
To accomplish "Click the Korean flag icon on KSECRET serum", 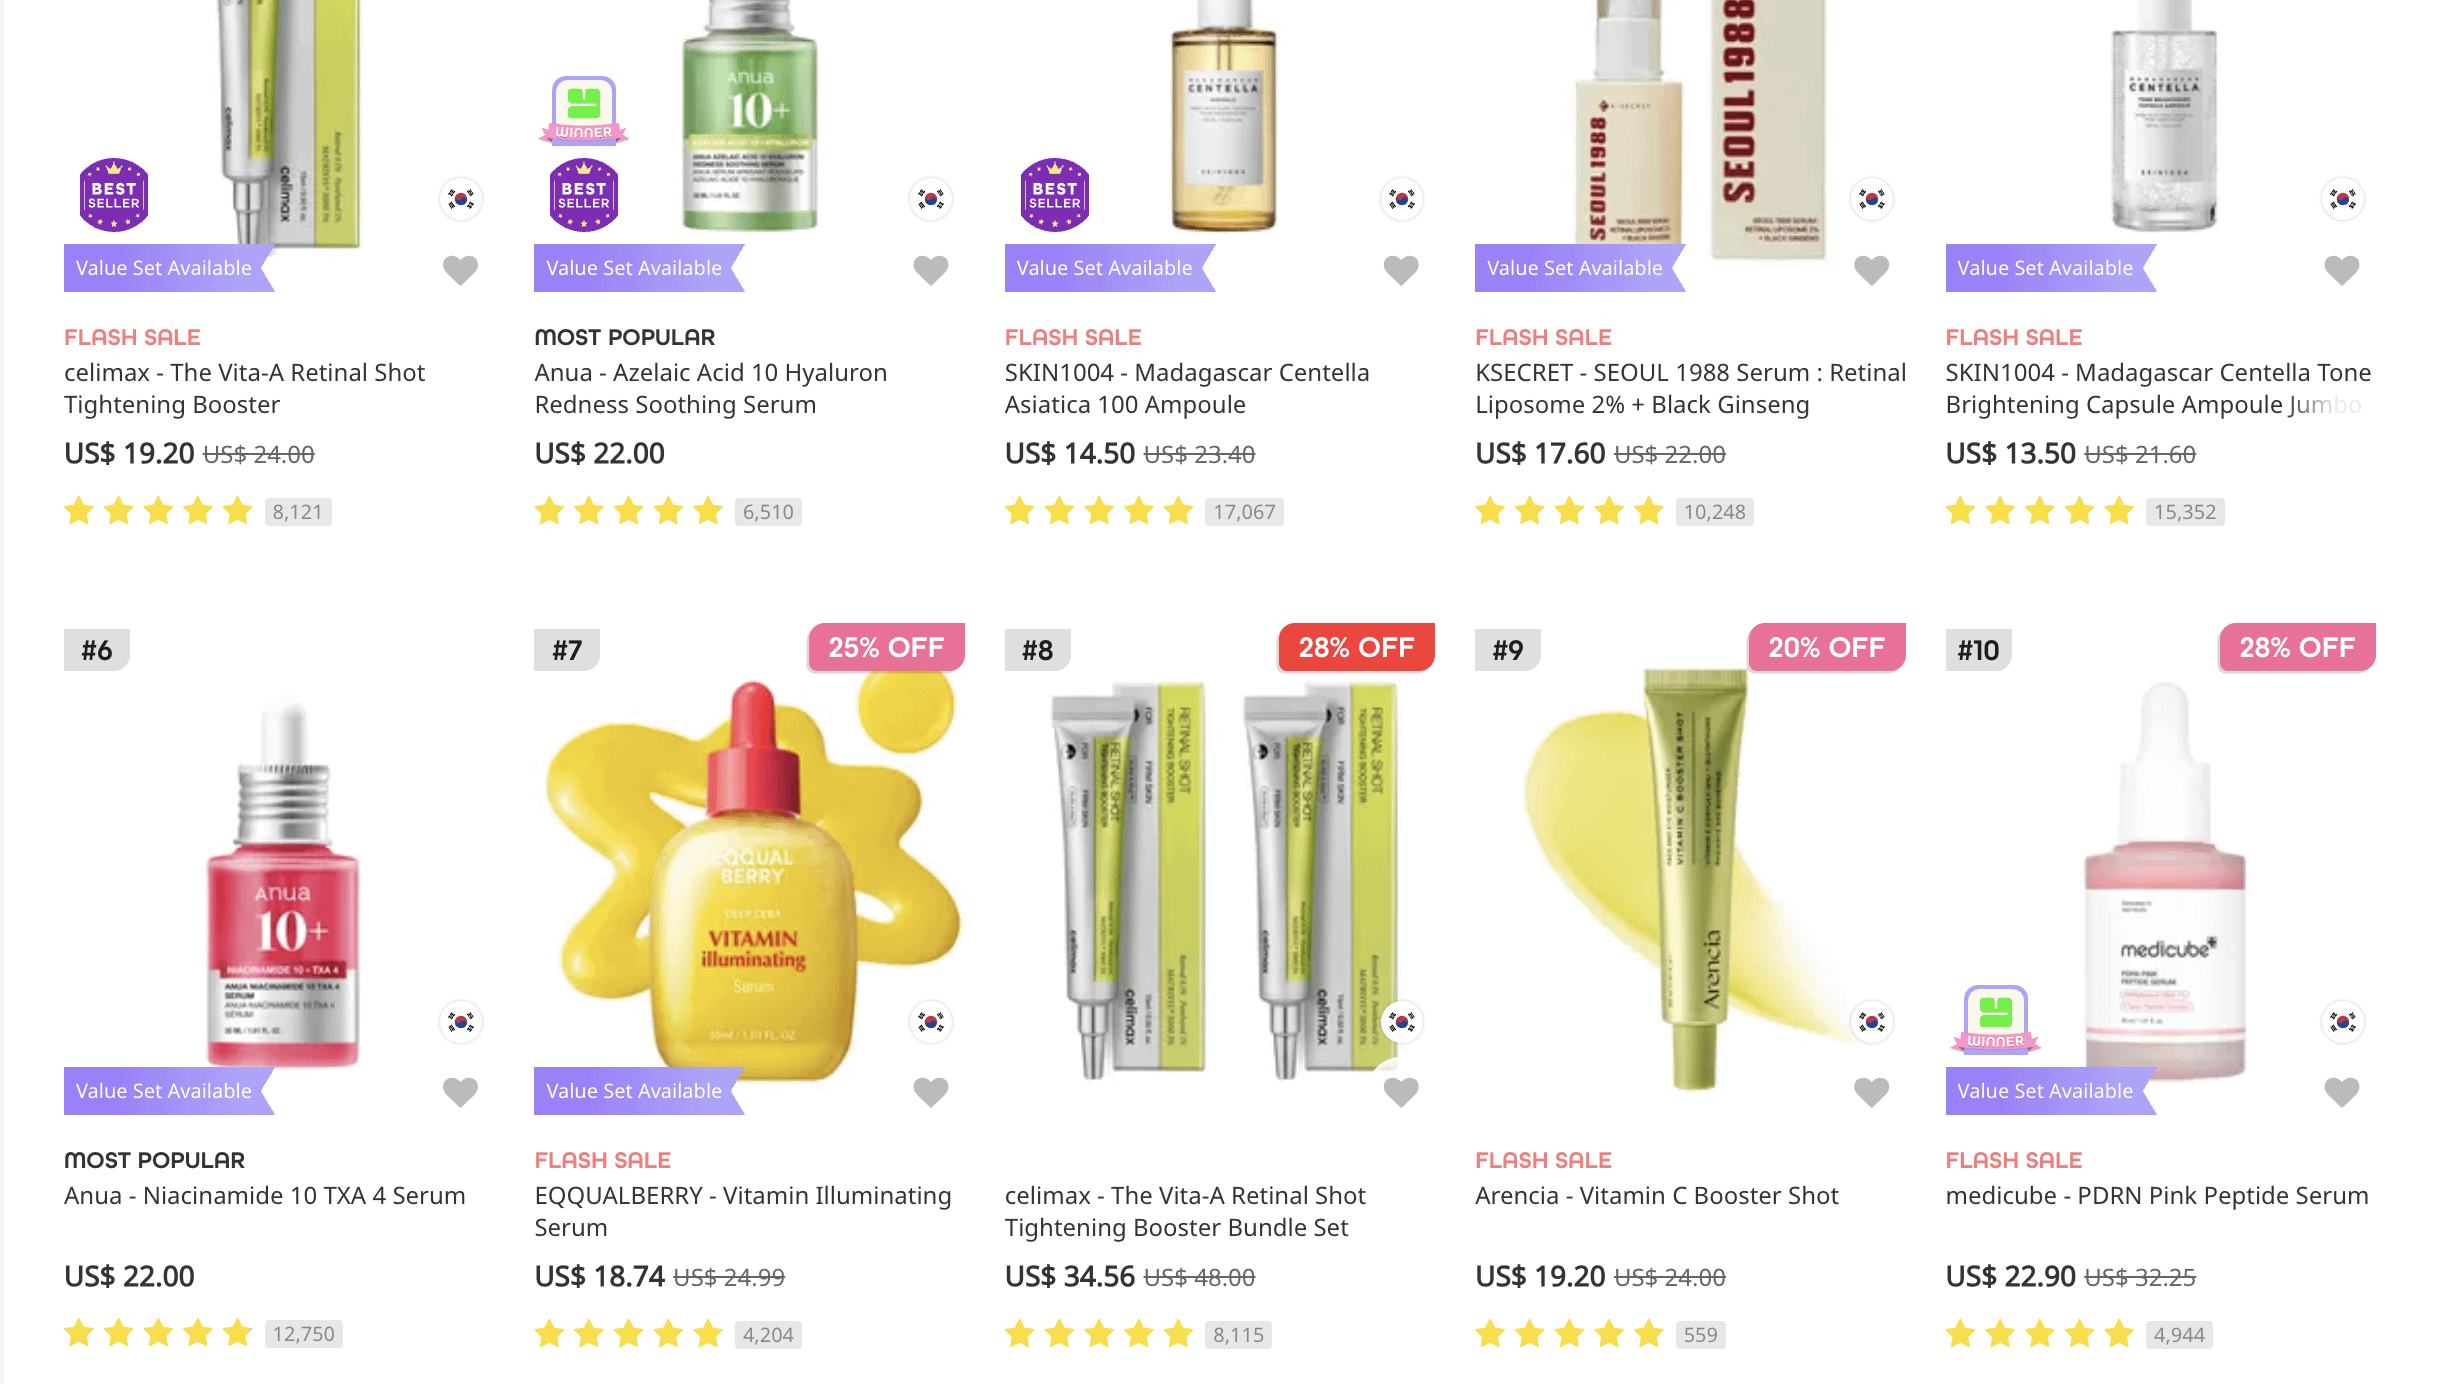I will pyautogui.click(x=1871, y=199).
